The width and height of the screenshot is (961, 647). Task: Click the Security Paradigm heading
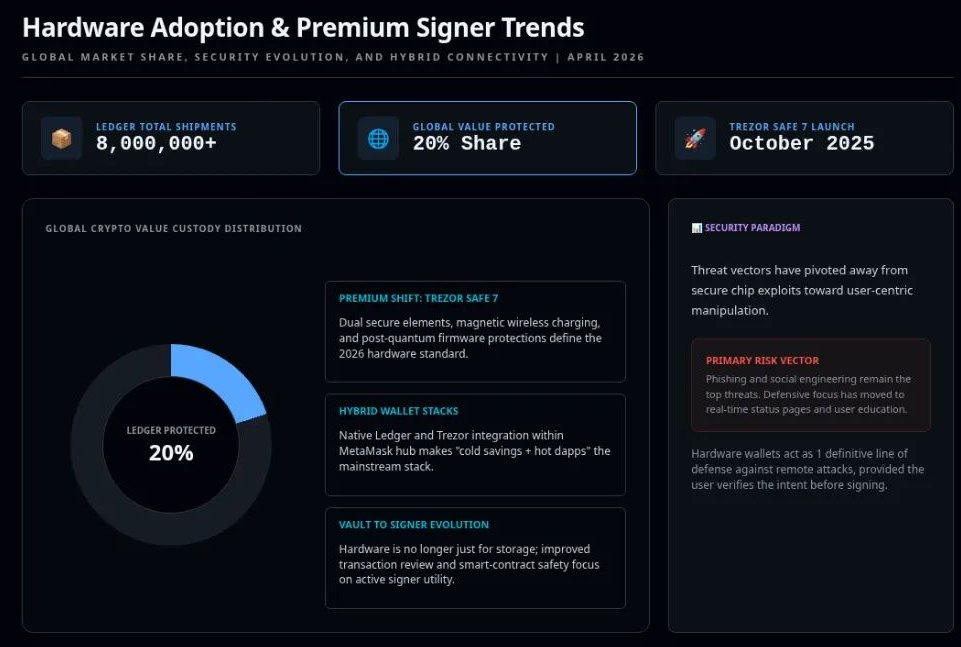[752, 228]
